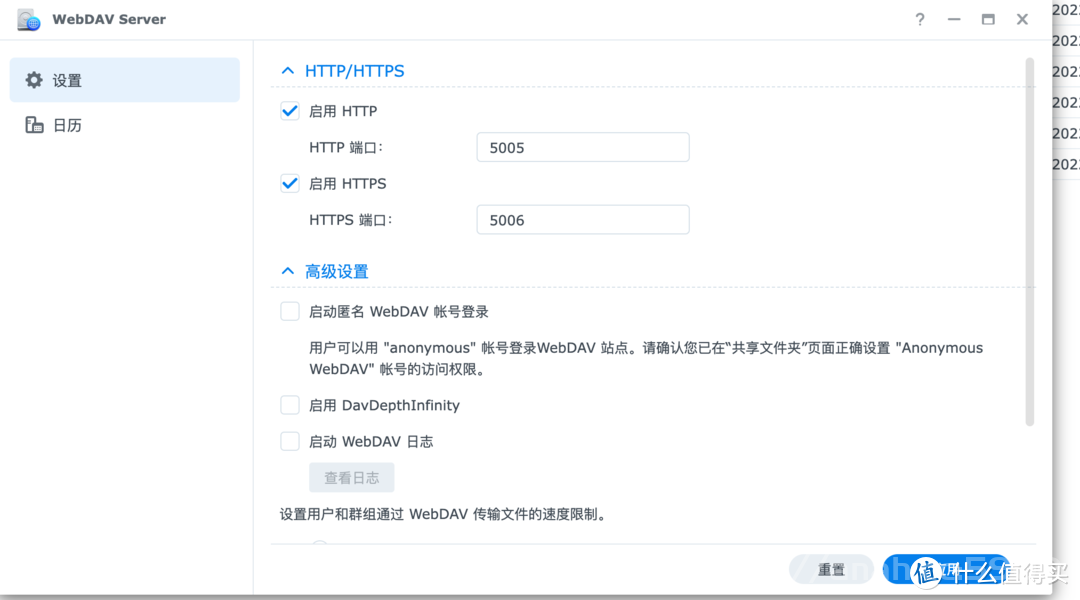The height and width of the screenshot is (600, 1080).
Task: Click the 启用 HTTPS label text
Action: tap(348, 183)
